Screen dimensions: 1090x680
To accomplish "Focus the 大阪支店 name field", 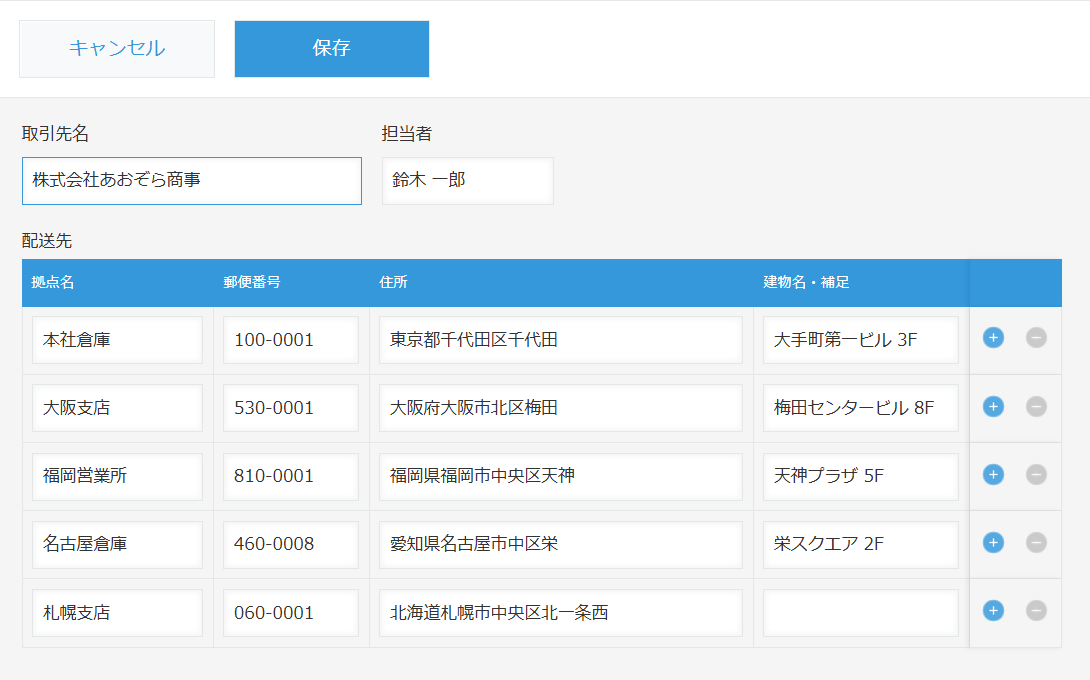I will click(117, 408).
